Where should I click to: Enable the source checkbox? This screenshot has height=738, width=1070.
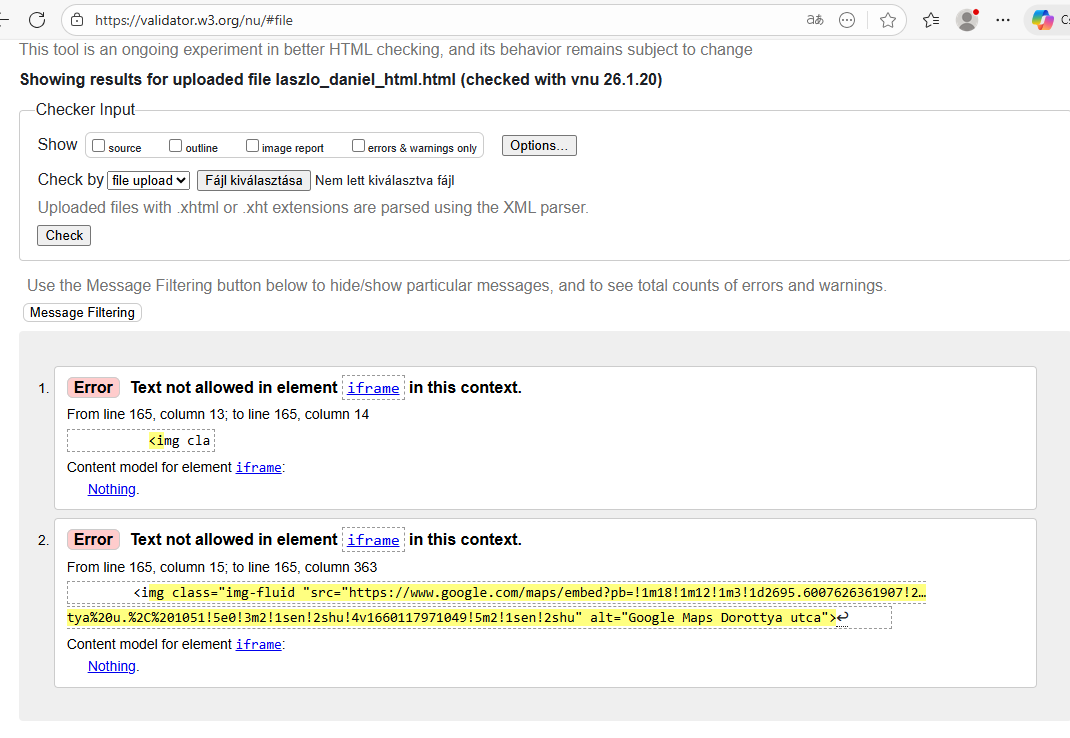click(x=99, y=146)
